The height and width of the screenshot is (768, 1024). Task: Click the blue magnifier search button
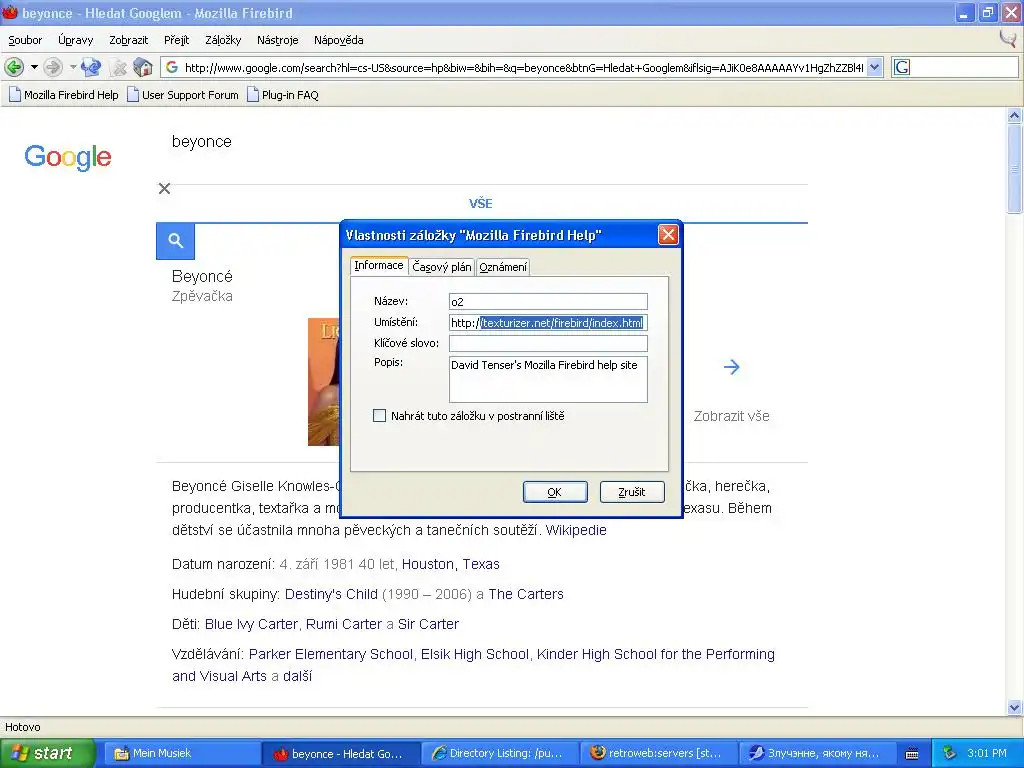click(175, 241)
